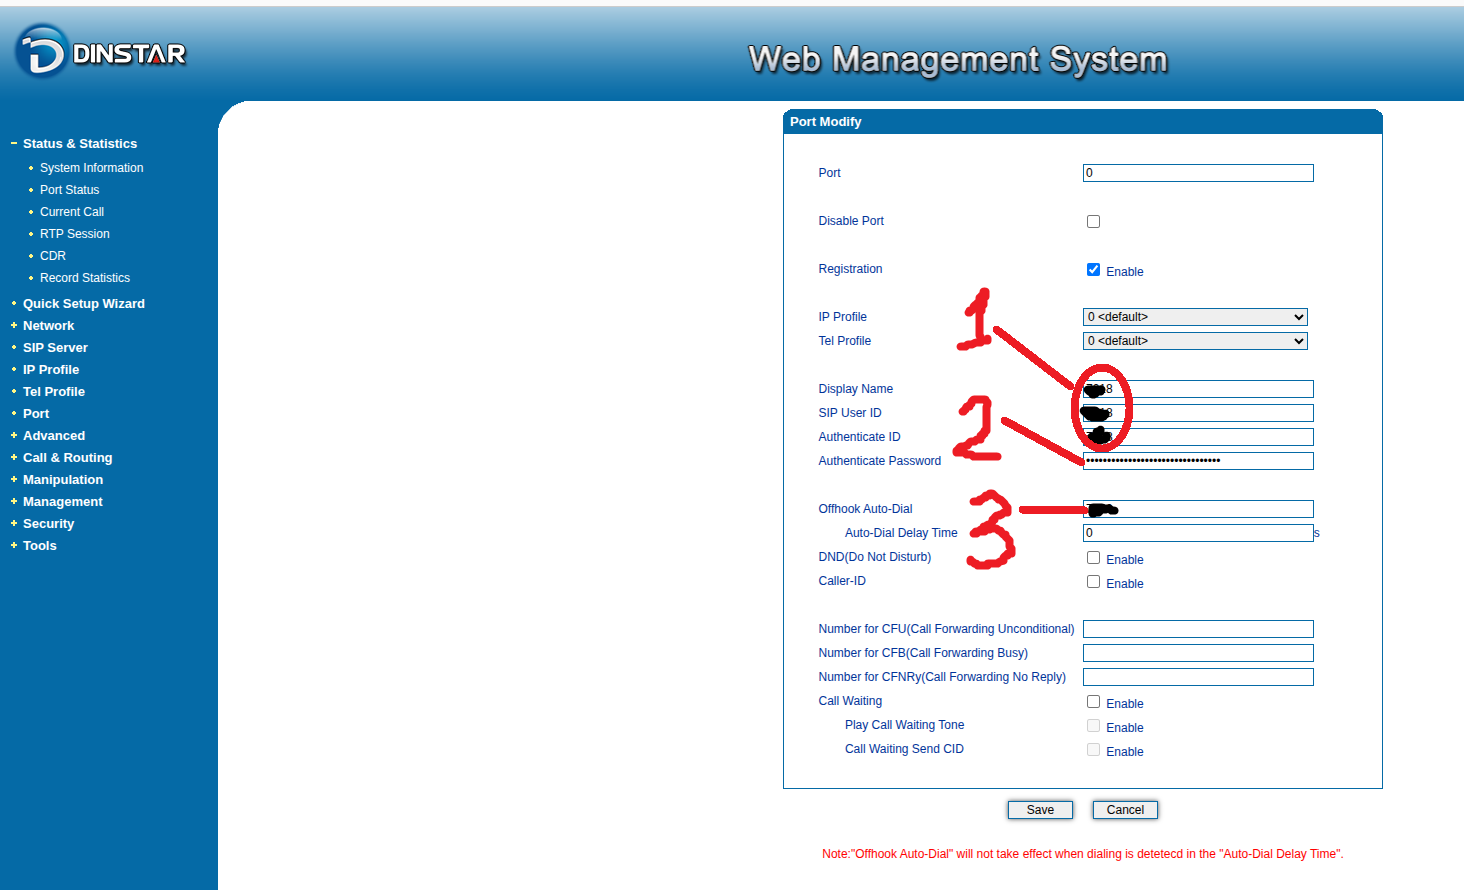Viewport: 1464px width, 890px height.
Task: Open the SIP Server menu item
Action: tap(55, 348)
